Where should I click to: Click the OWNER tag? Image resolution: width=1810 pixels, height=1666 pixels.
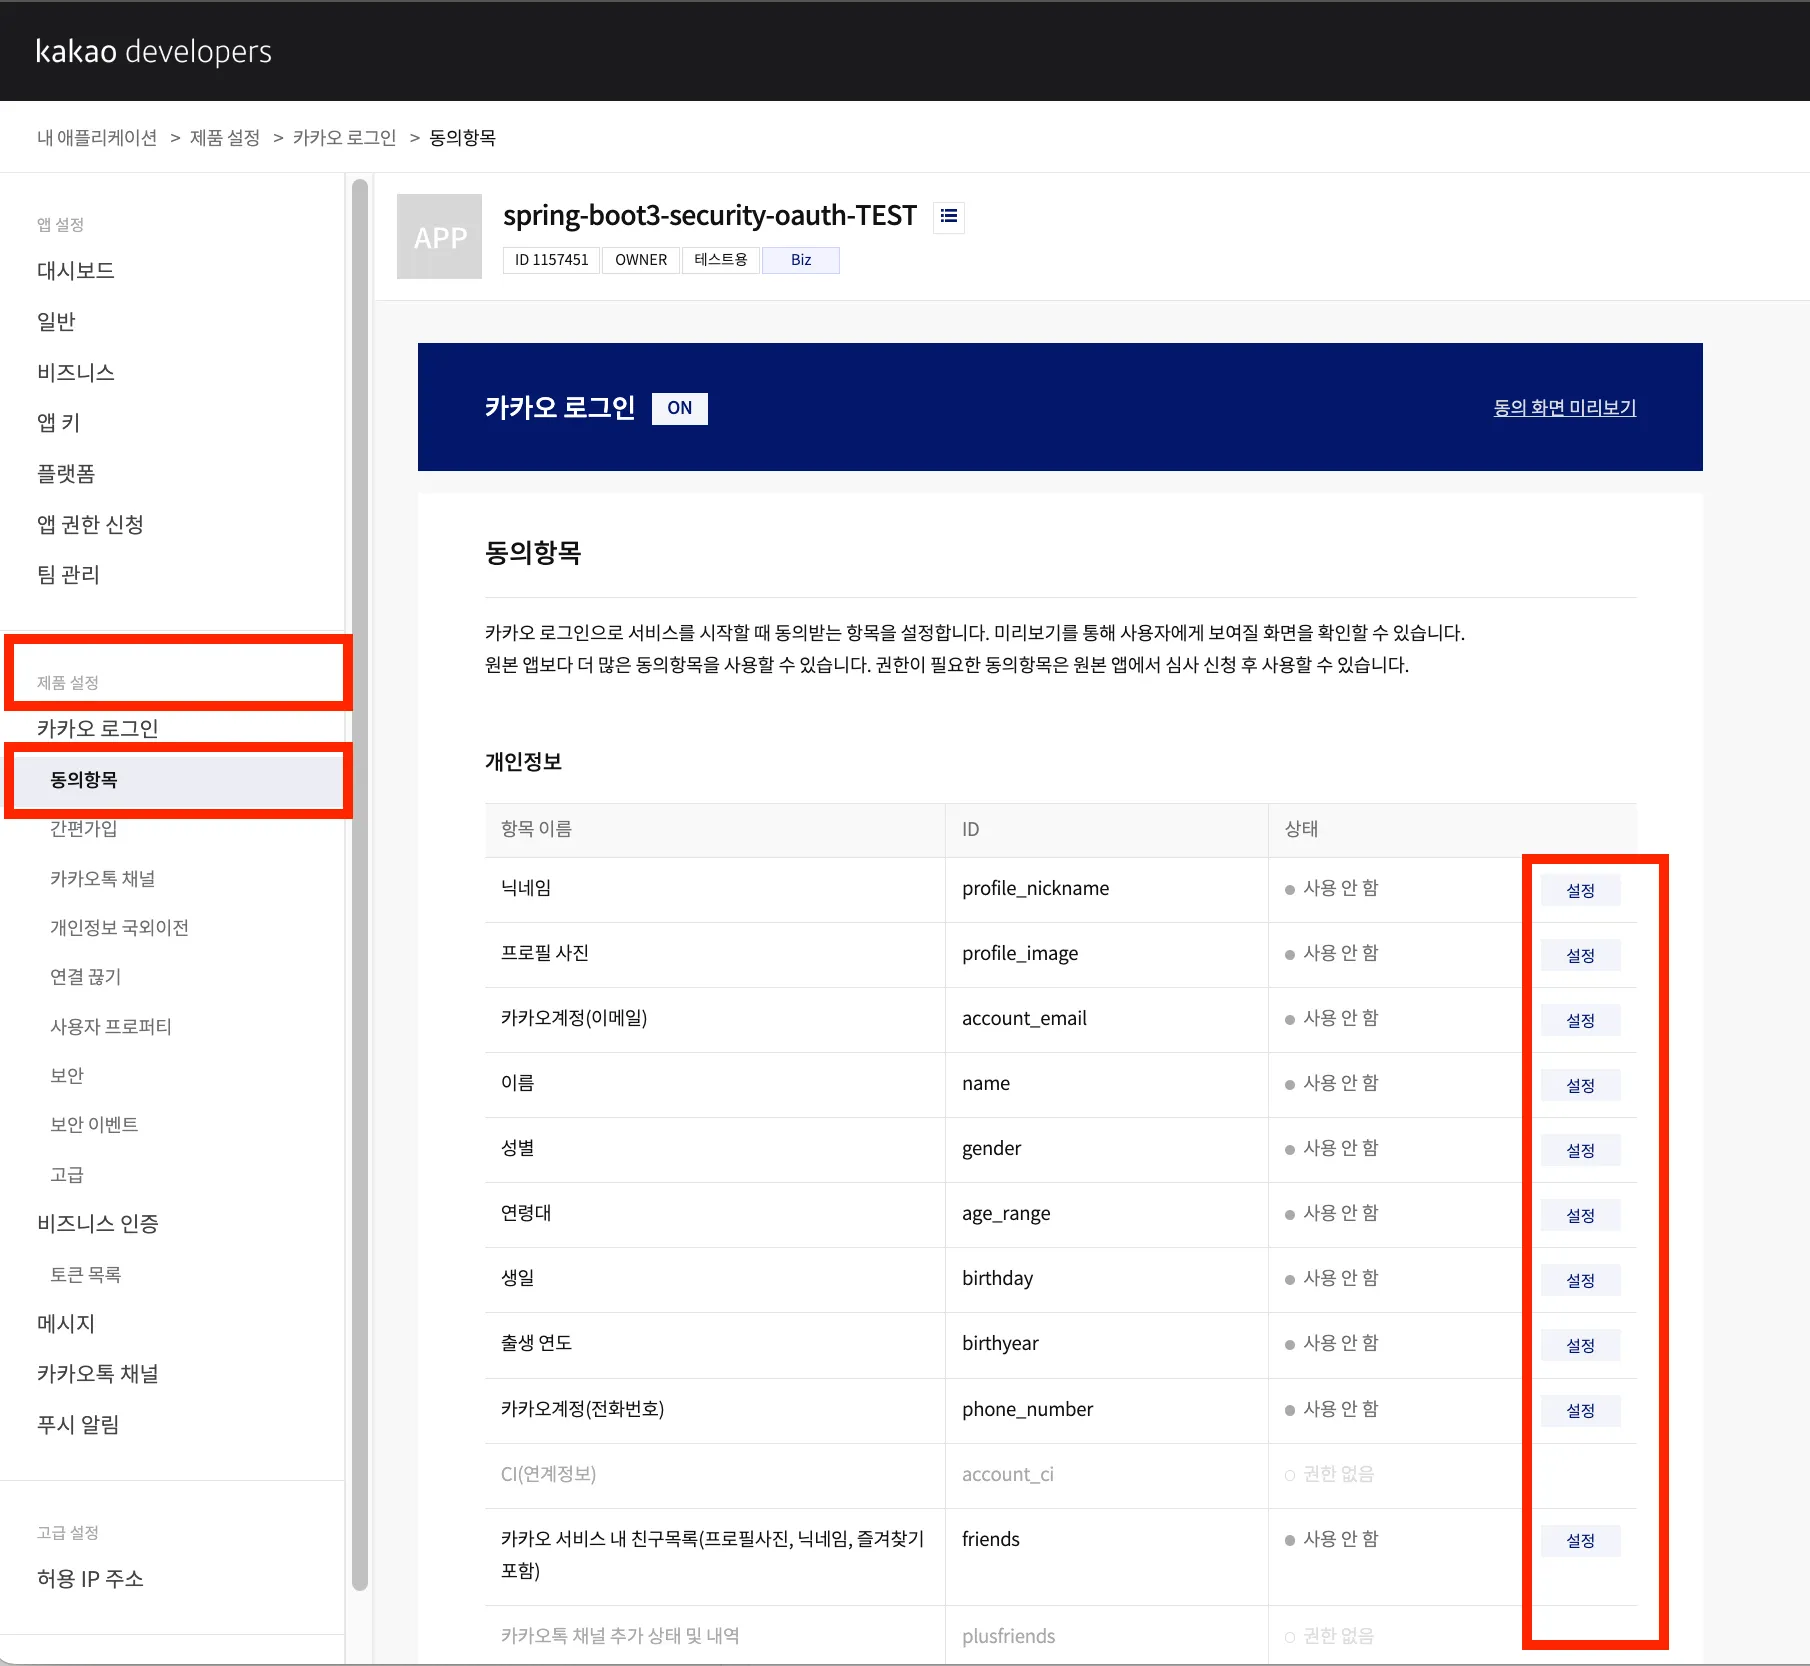point(641,260)
